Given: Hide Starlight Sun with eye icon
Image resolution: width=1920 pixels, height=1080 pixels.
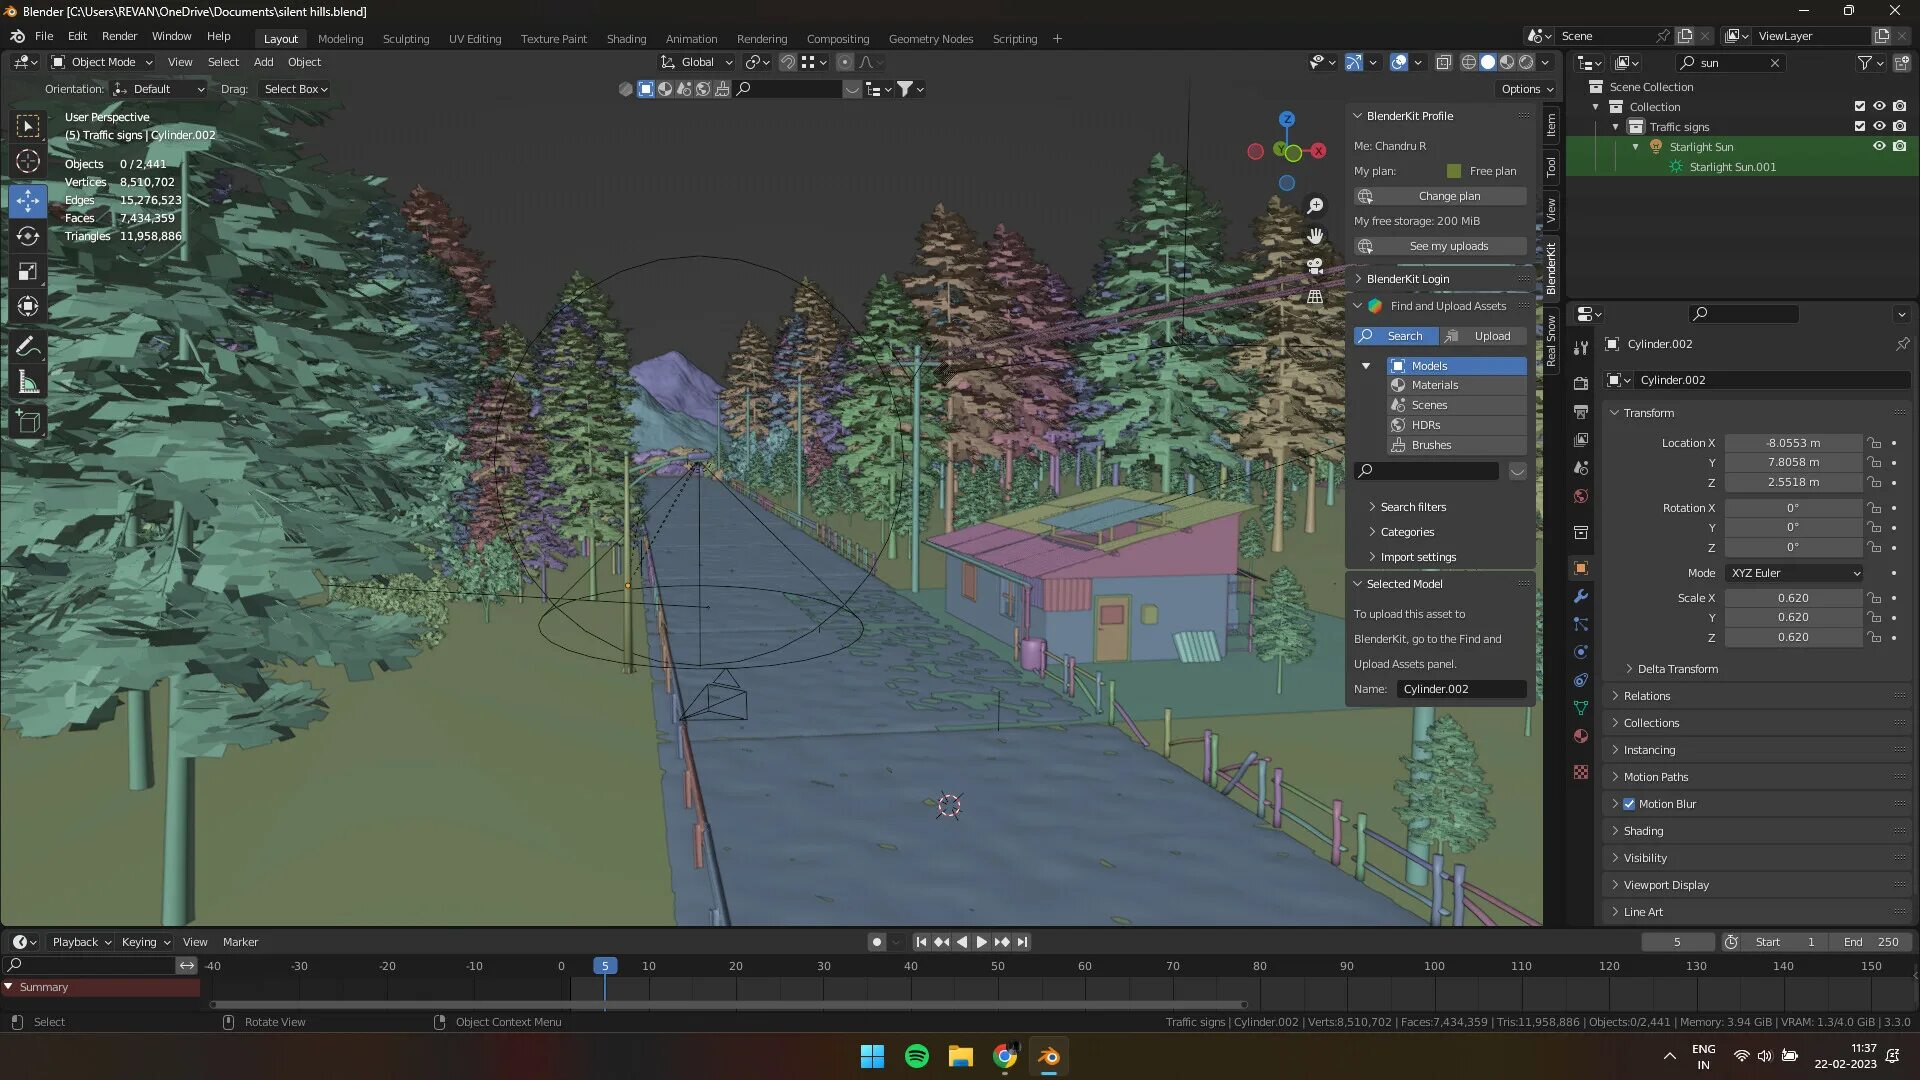Looking at the screenshot, I should point(1879,146).
